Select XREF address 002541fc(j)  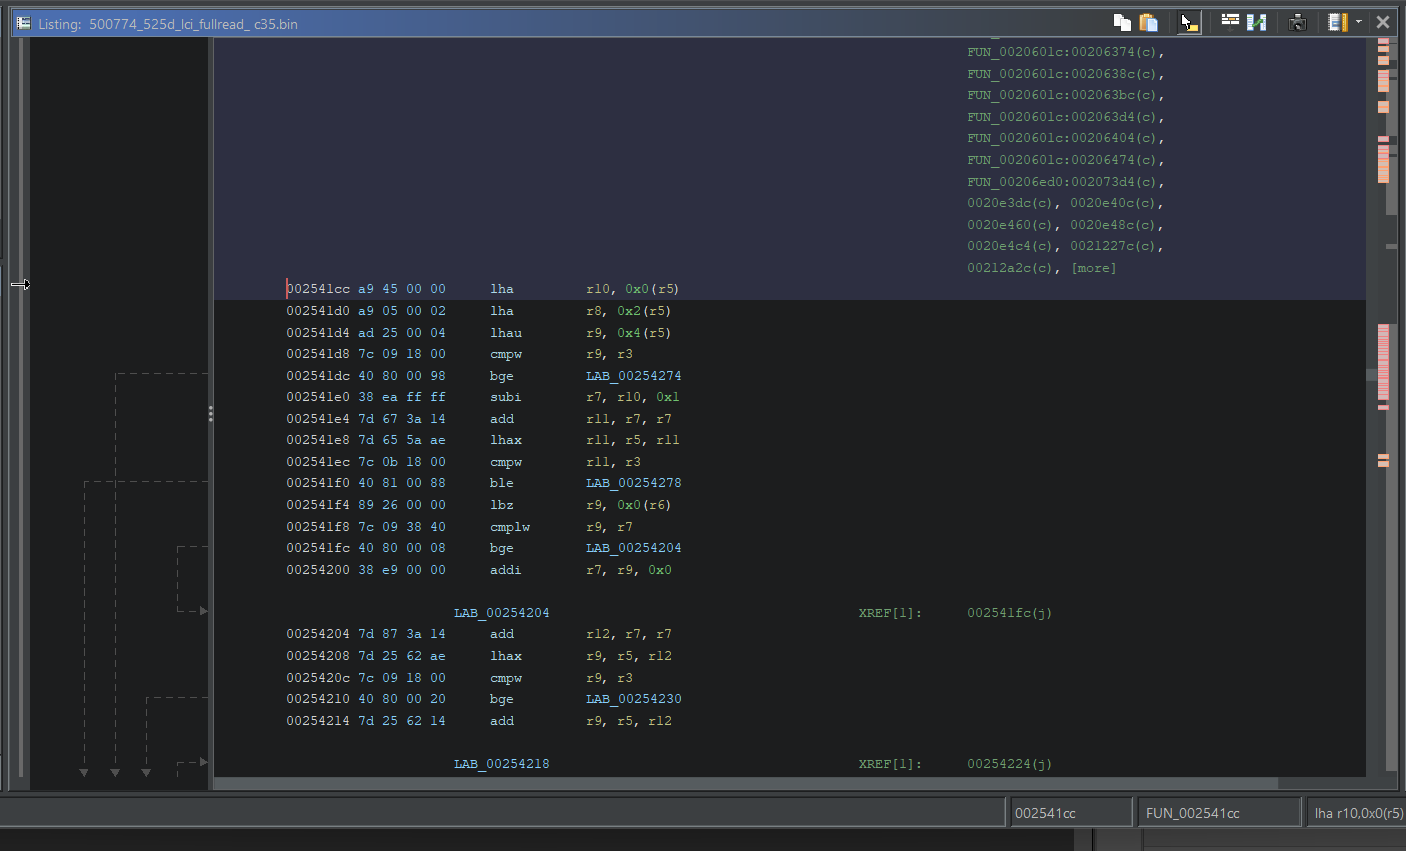1009,613
